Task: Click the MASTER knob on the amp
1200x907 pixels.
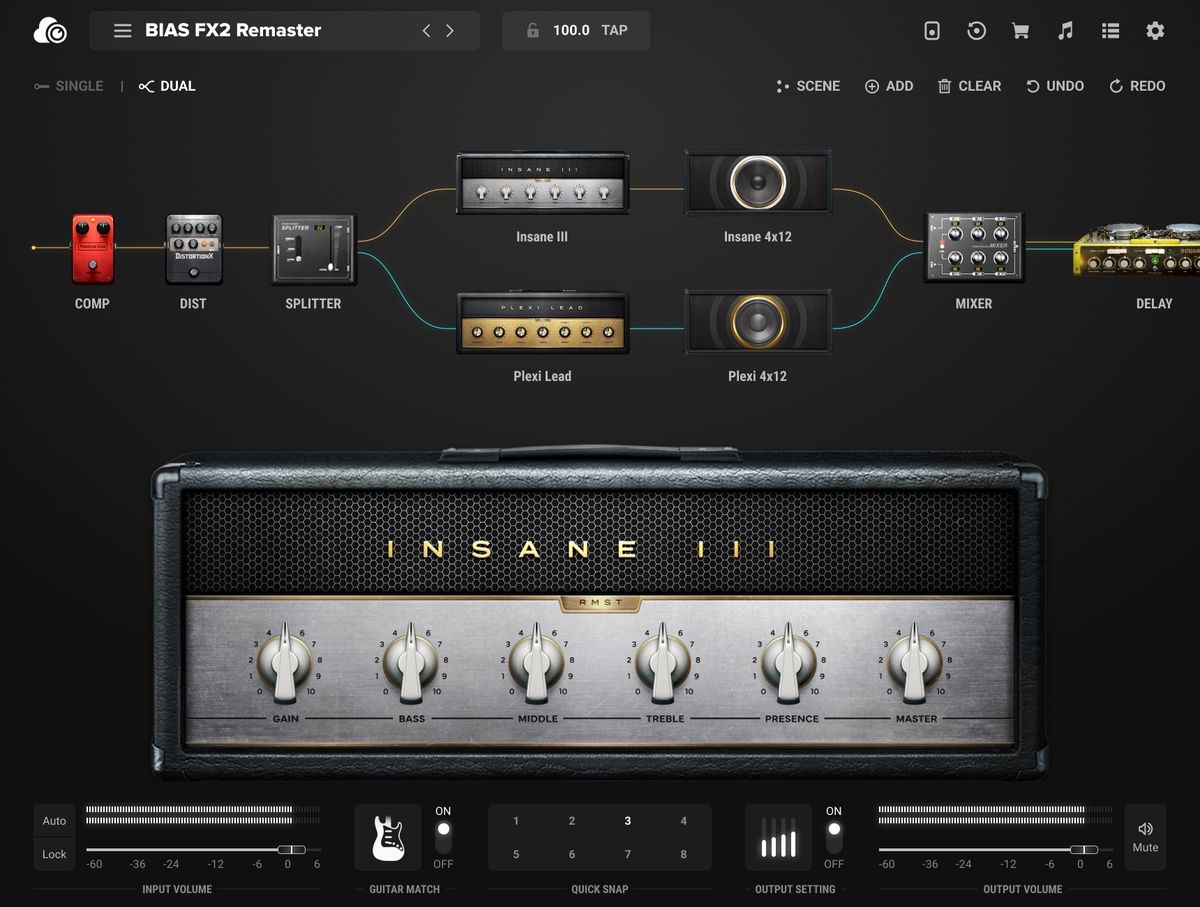Action: click(x=915, y=662)
